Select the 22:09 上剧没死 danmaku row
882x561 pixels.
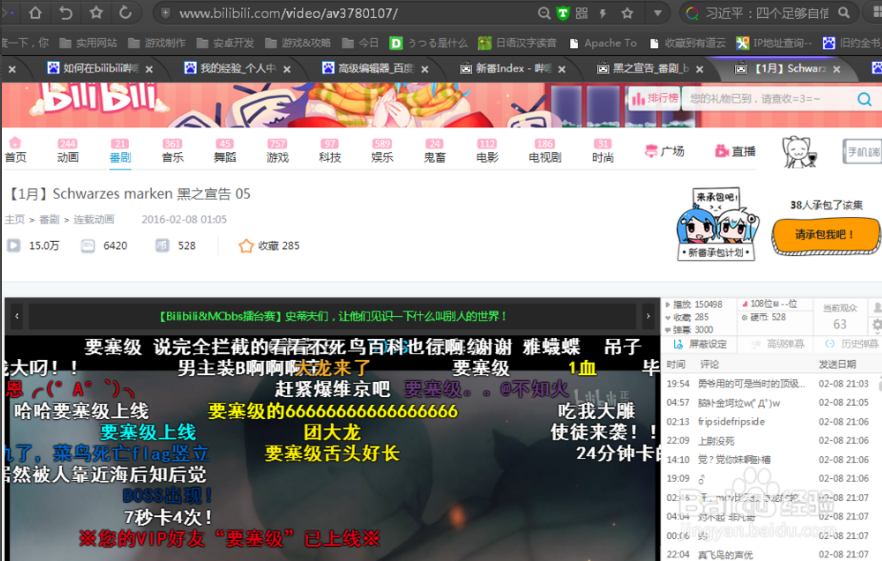[768, 441]
